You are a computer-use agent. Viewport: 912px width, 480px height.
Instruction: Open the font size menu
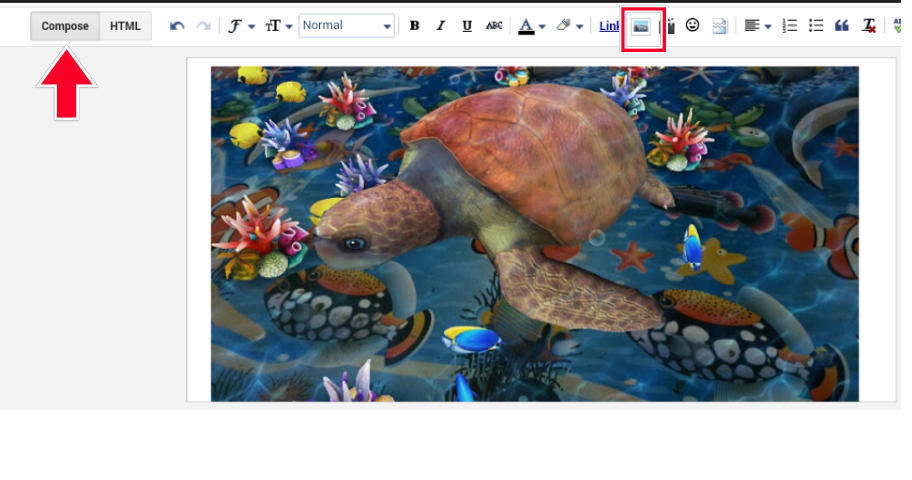coord(279,26)
